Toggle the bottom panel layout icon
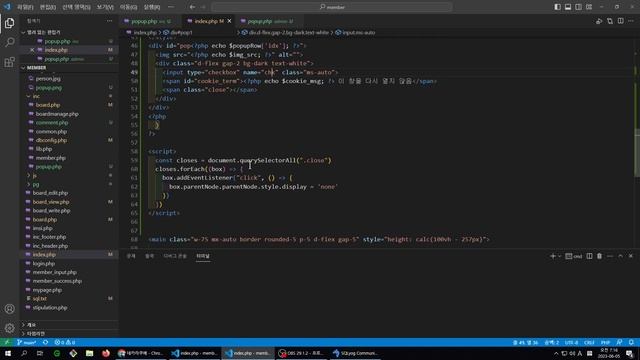 point(568,7)
